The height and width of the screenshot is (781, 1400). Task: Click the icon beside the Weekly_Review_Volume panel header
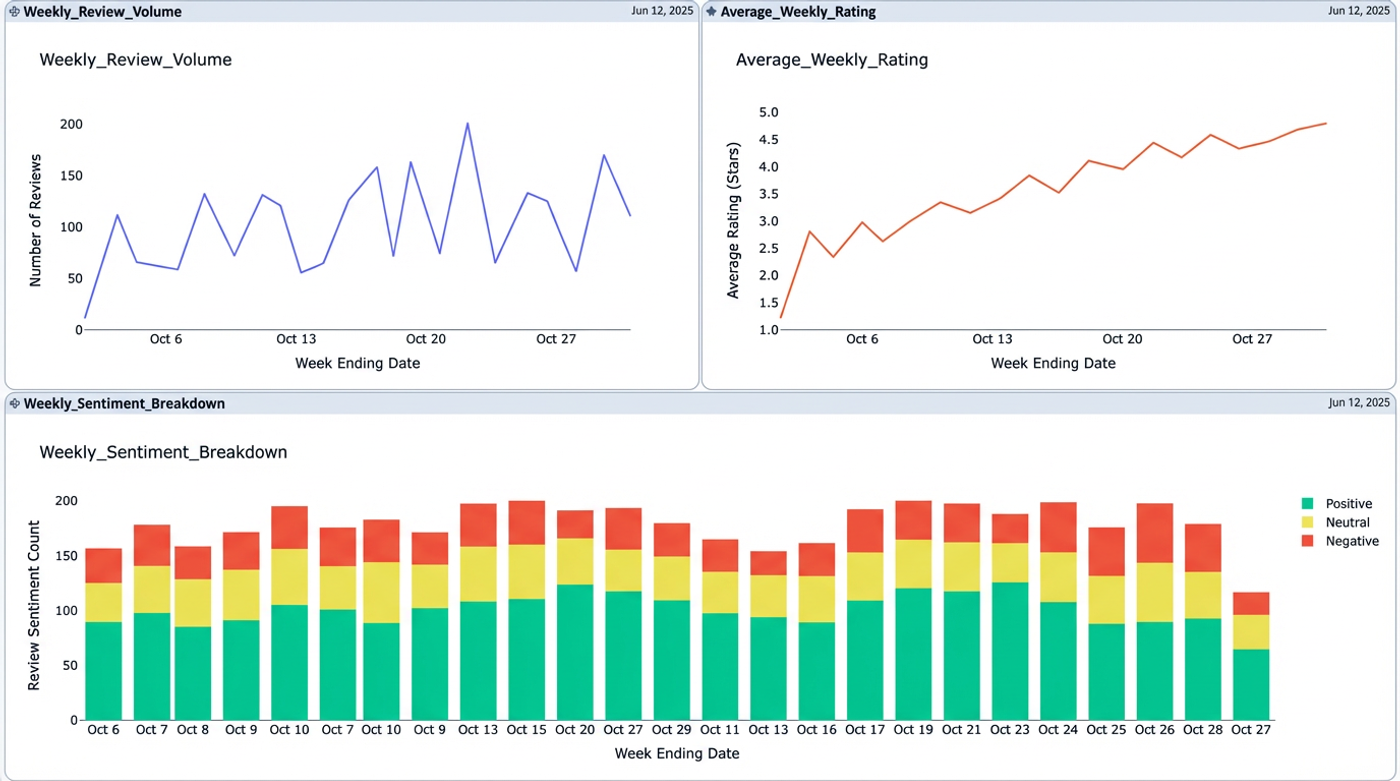click(x=15, y=12)
